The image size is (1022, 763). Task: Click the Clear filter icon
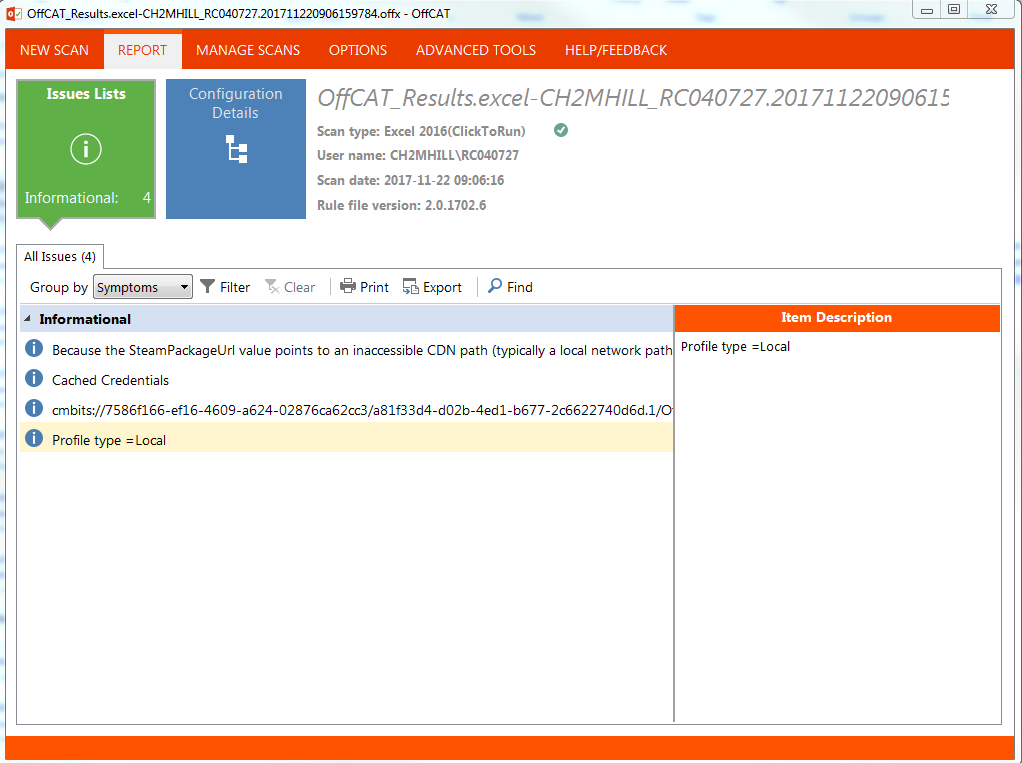click(272, 287)
